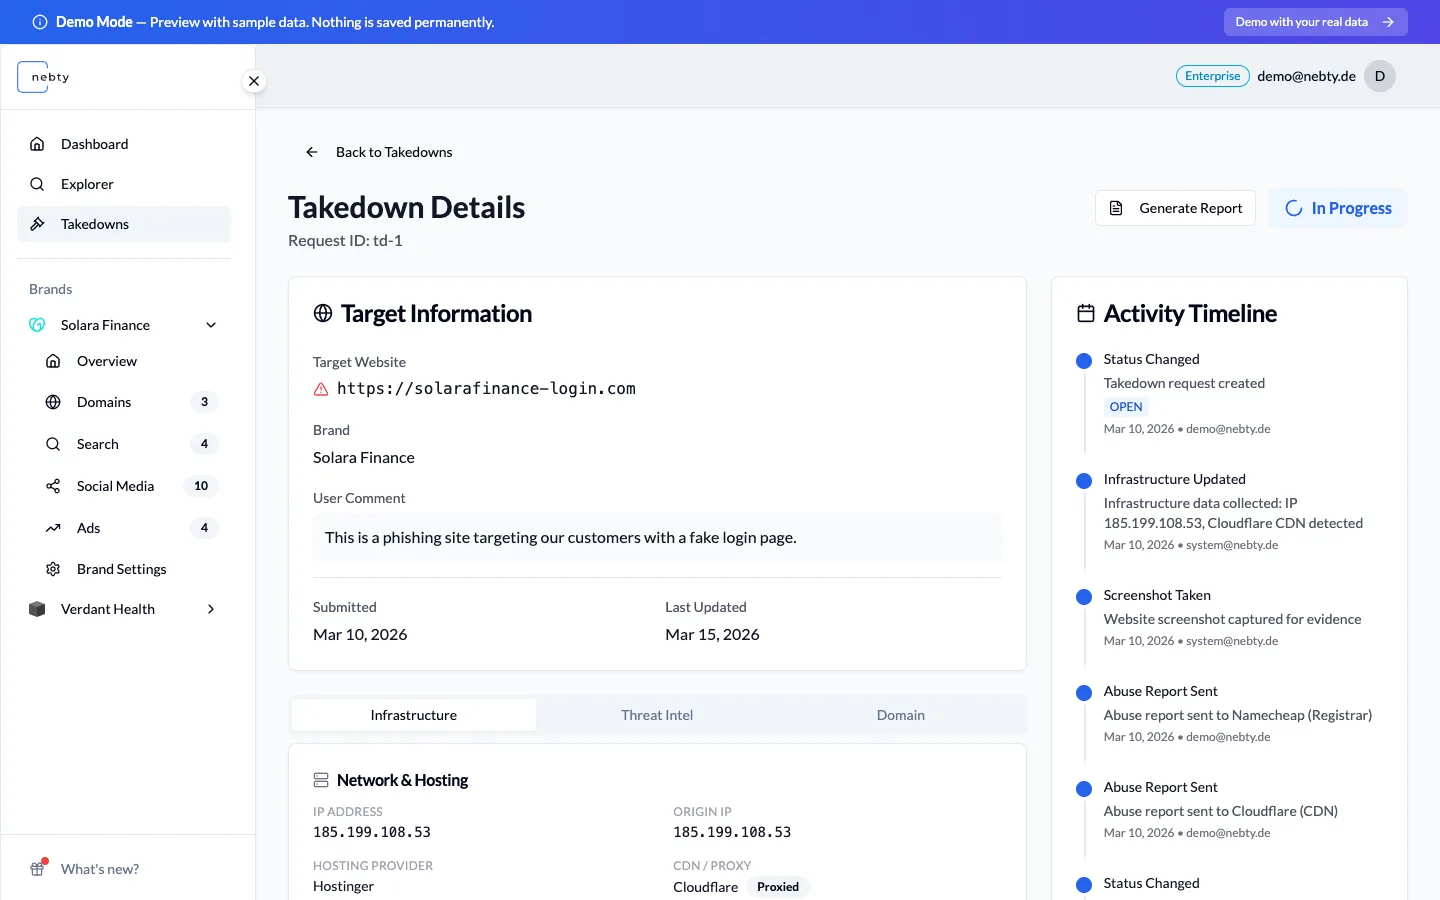Image resolution: width=1440 pixels, height=900 pixels.
Task: Click the back arrow icon
Action: (312, 152)
